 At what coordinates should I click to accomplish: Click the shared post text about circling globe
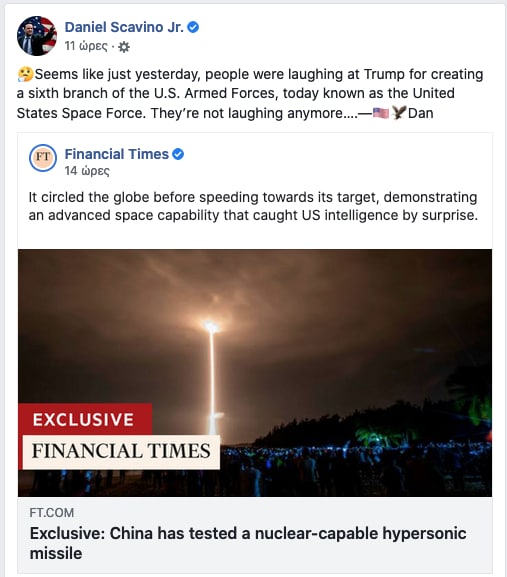[253, 206]
